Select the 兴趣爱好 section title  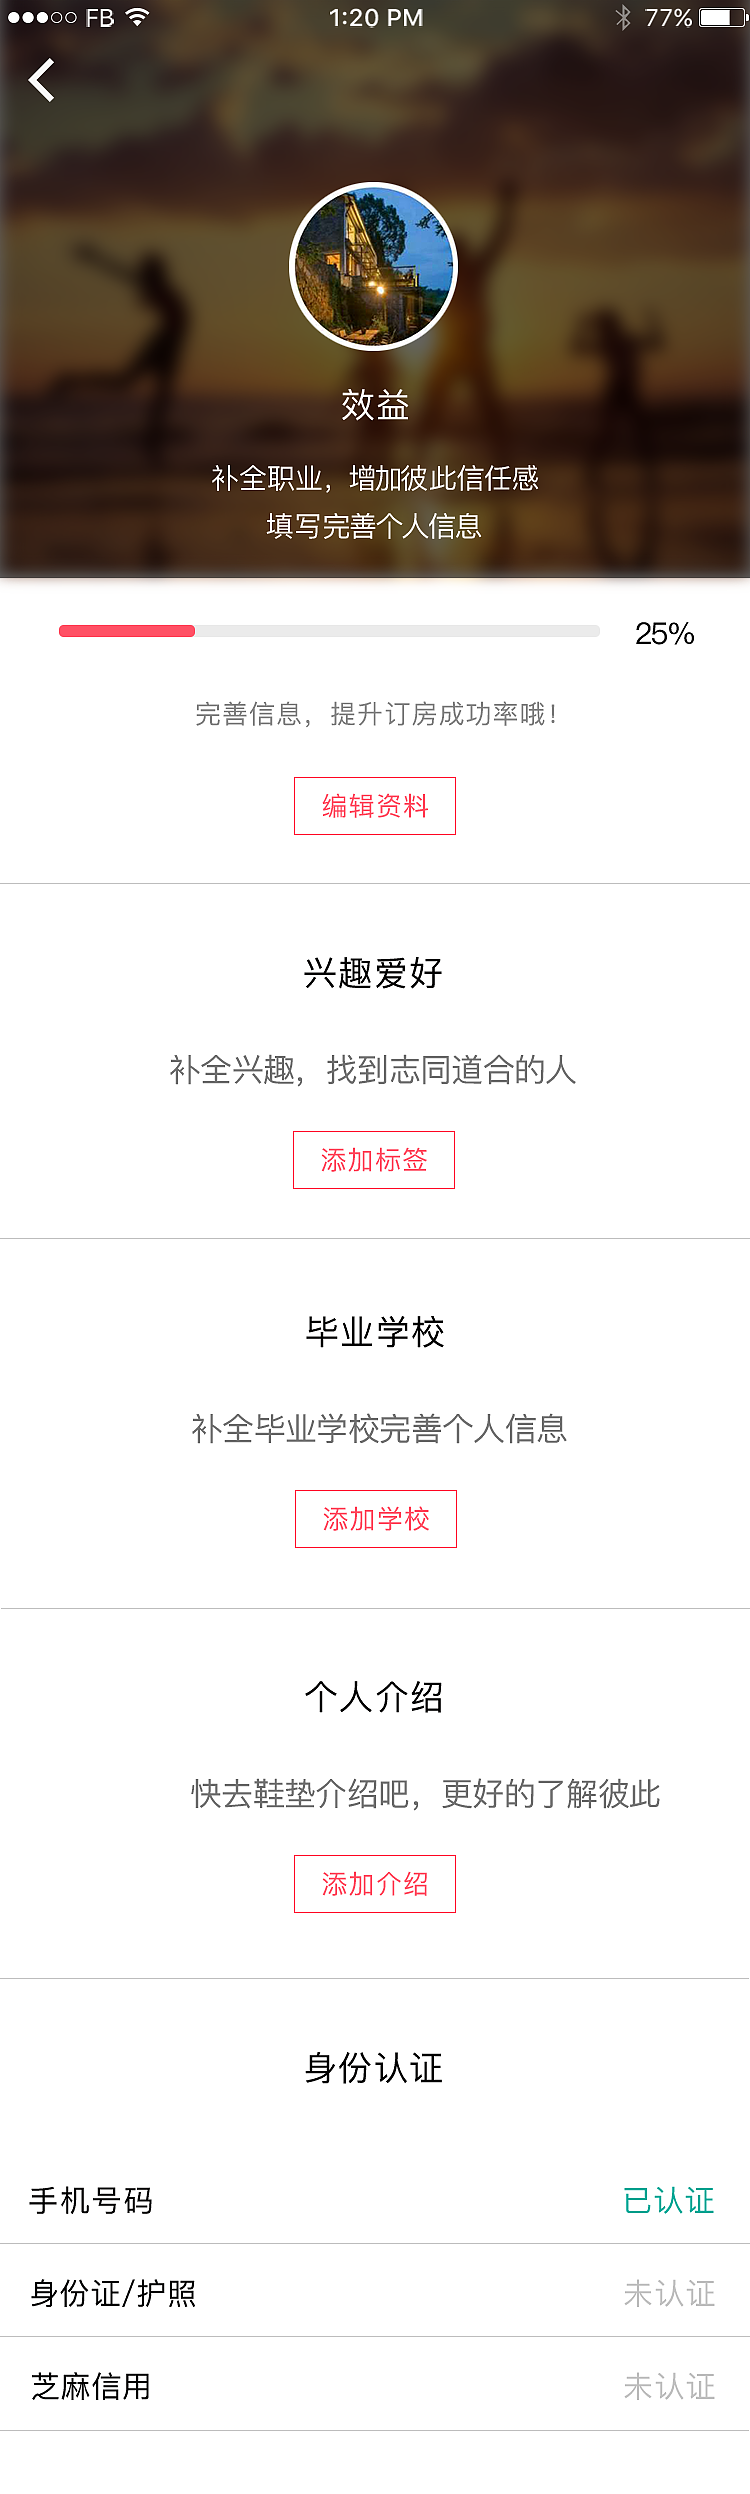[x=374, y=972]
